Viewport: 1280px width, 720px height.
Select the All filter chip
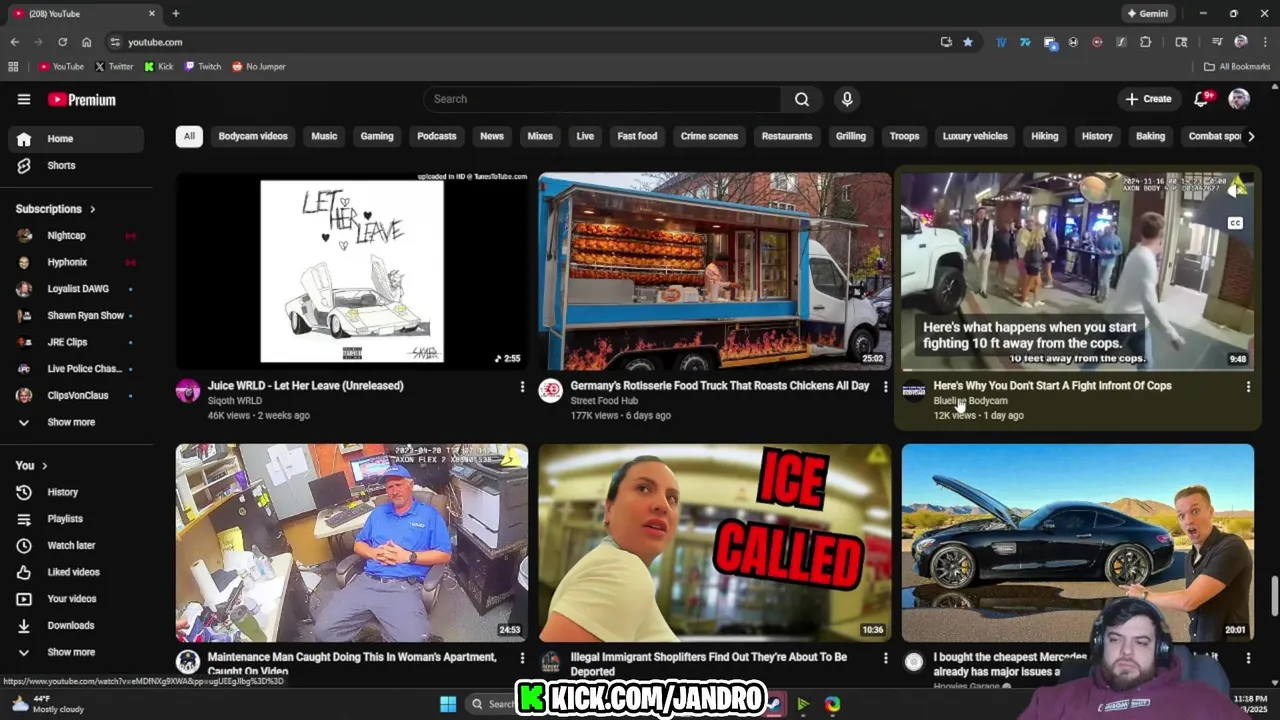point(189,136)
